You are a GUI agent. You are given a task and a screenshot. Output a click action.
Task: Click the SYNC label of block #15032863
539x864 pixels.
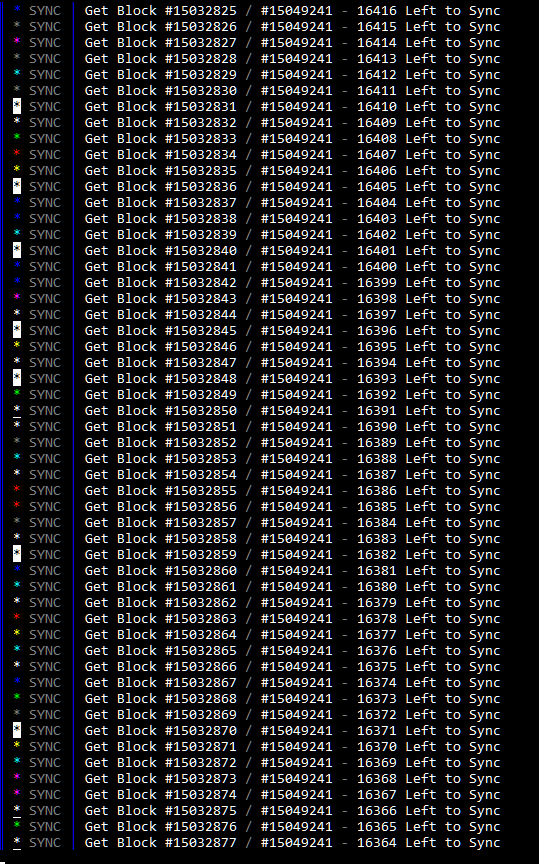point(45,618)
